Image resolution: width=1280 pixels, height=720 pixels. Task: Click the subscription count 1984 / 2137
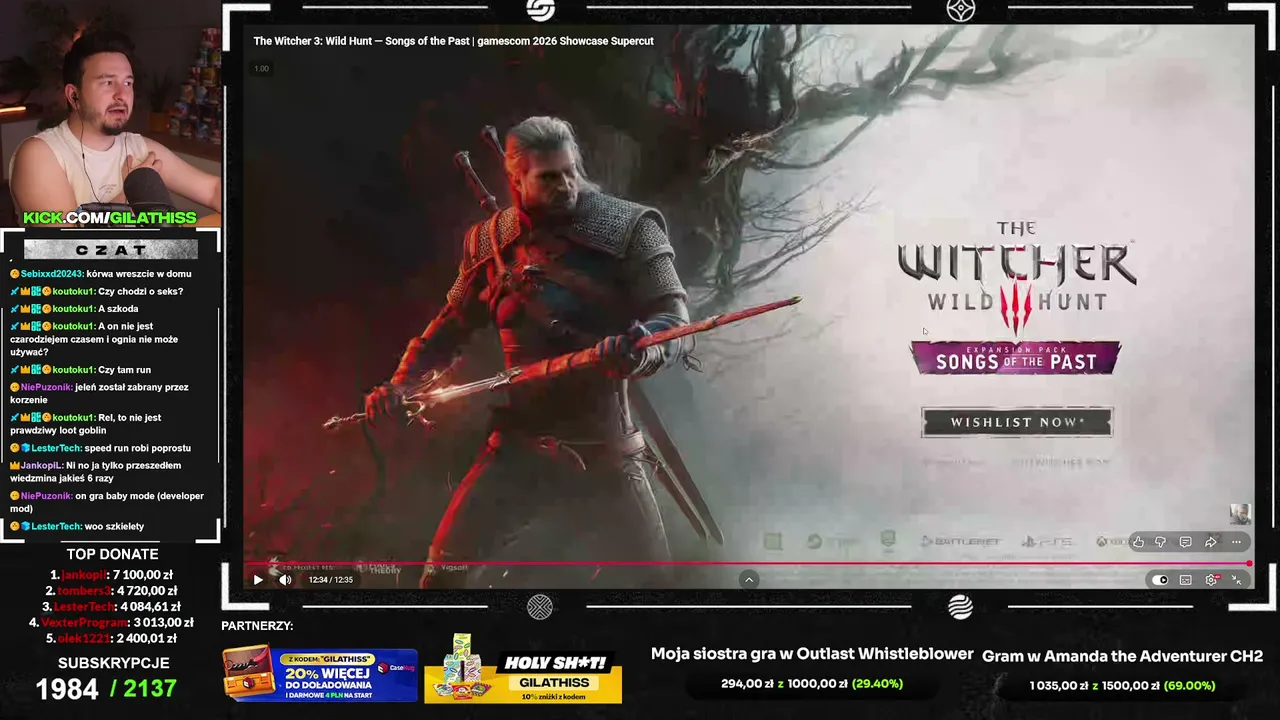[x=106, y=689]
